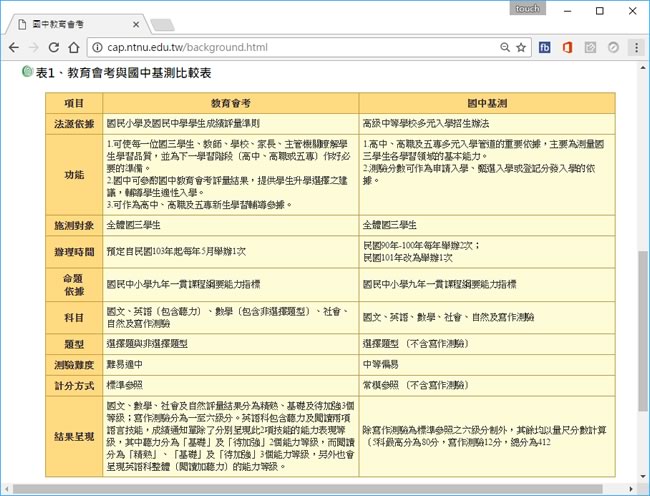This screenshot has width=650, height=496.
Task: Bookmark this page with the star
Action: 521,47
